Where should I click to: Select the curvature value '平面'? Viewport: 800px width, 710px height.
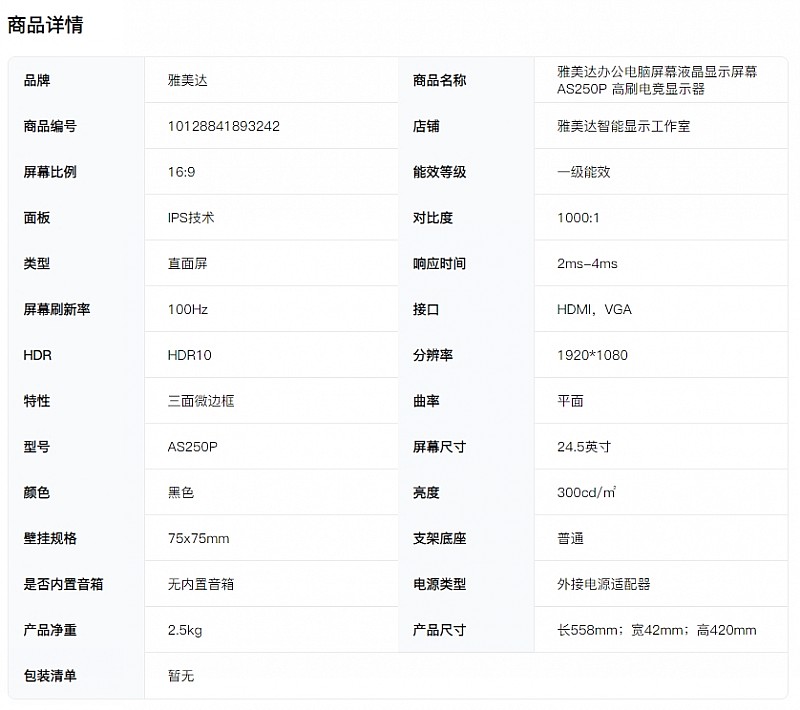(x=570, y=401)
